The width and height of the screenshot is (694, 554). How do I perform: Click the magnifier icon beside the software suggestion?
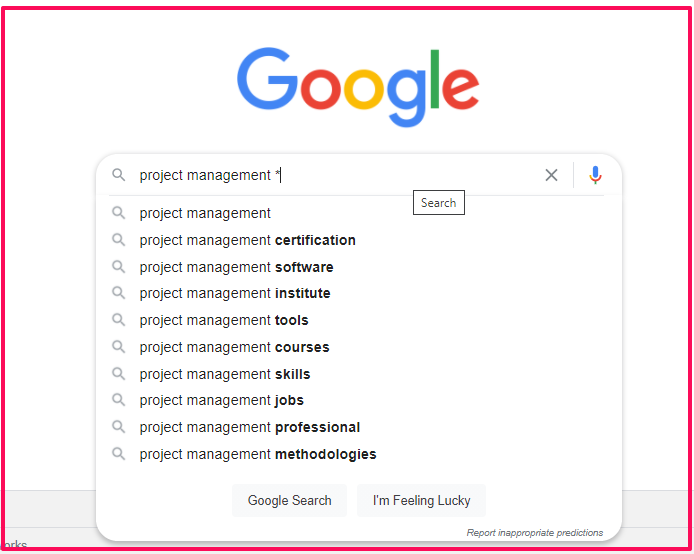pyautogui.click(x=119, y=267)
